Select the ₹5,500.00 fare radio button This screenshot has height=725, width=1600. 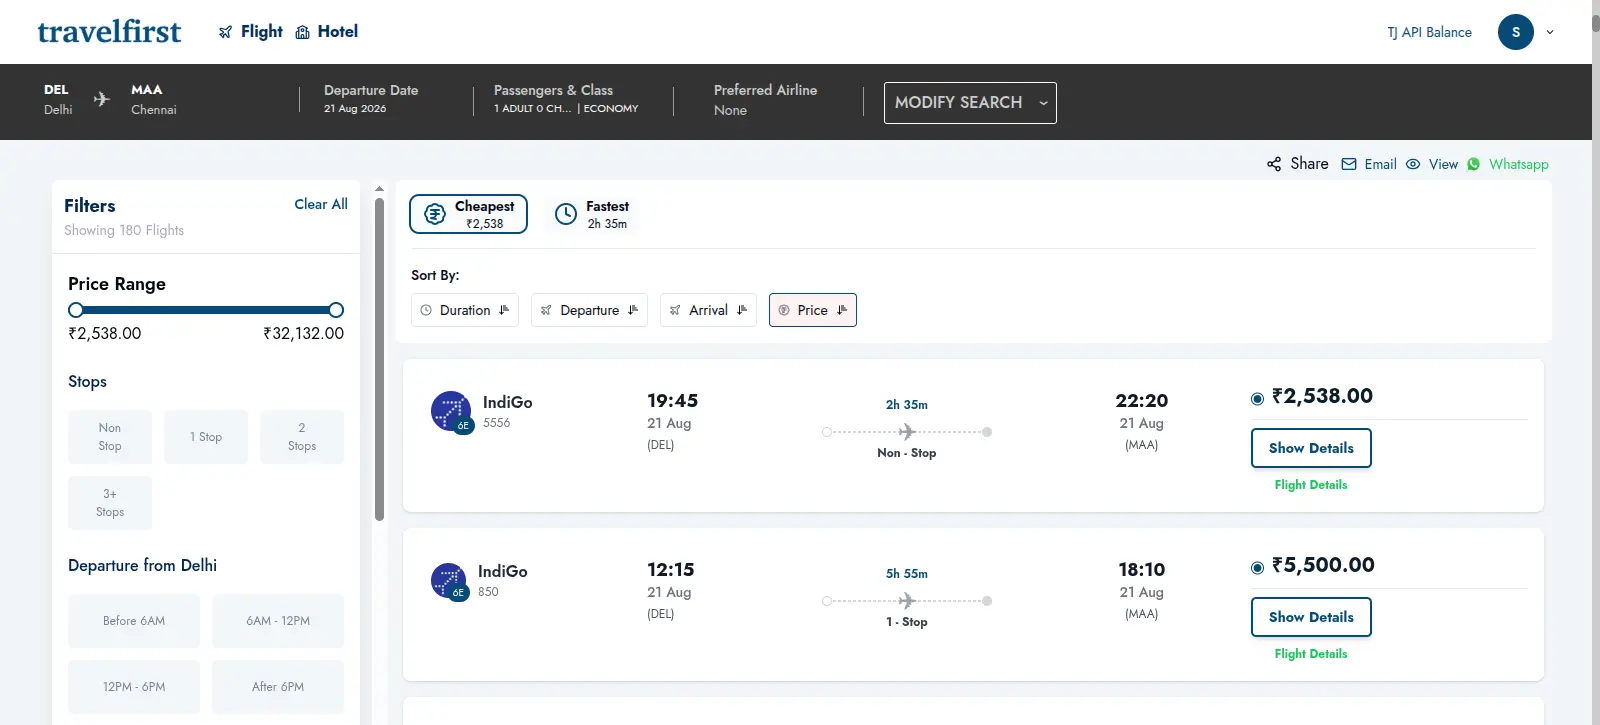(x=1257, y=568)
